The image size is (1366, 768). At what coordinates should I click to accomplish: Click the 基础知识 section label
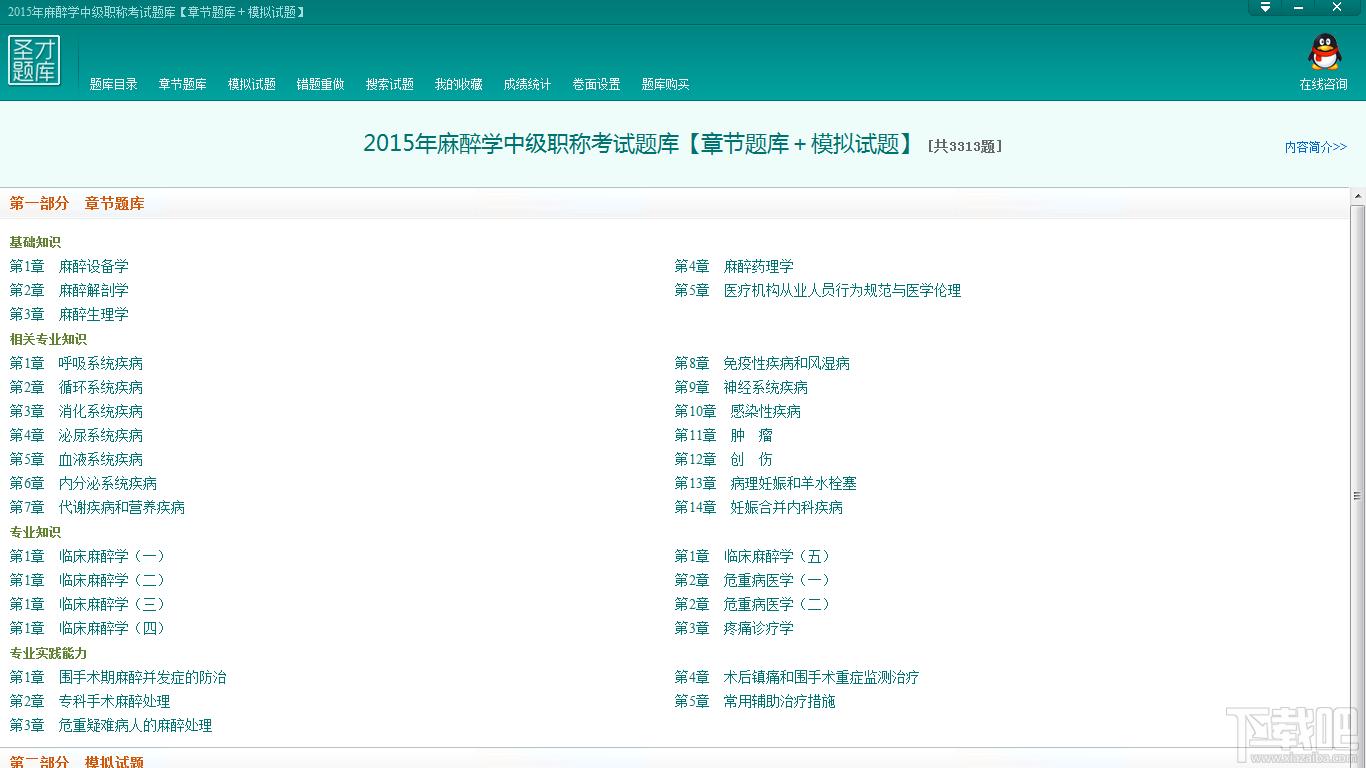(35, 242)
